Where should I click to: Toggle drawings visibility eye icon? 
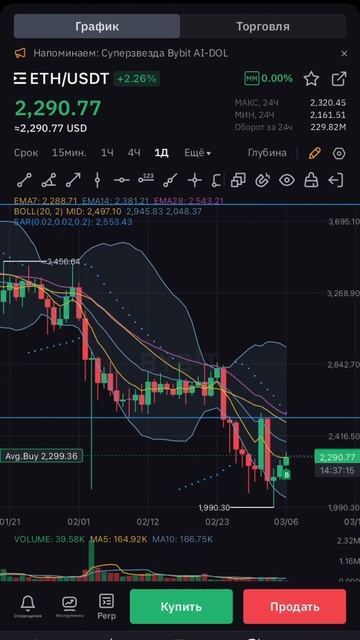(x=287, y=180)
